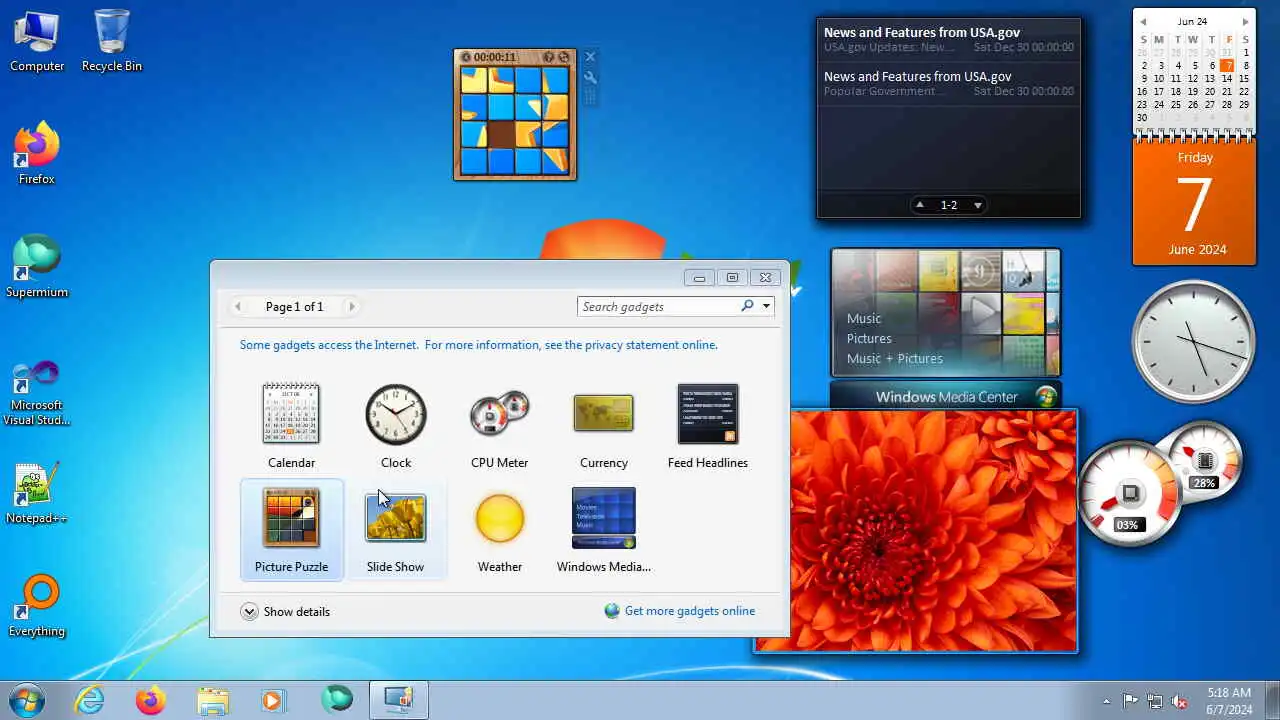The height and width of the screenshot is (720, 1280).
Task: Click the Search gadgets input field
Action: click(660, 306)
